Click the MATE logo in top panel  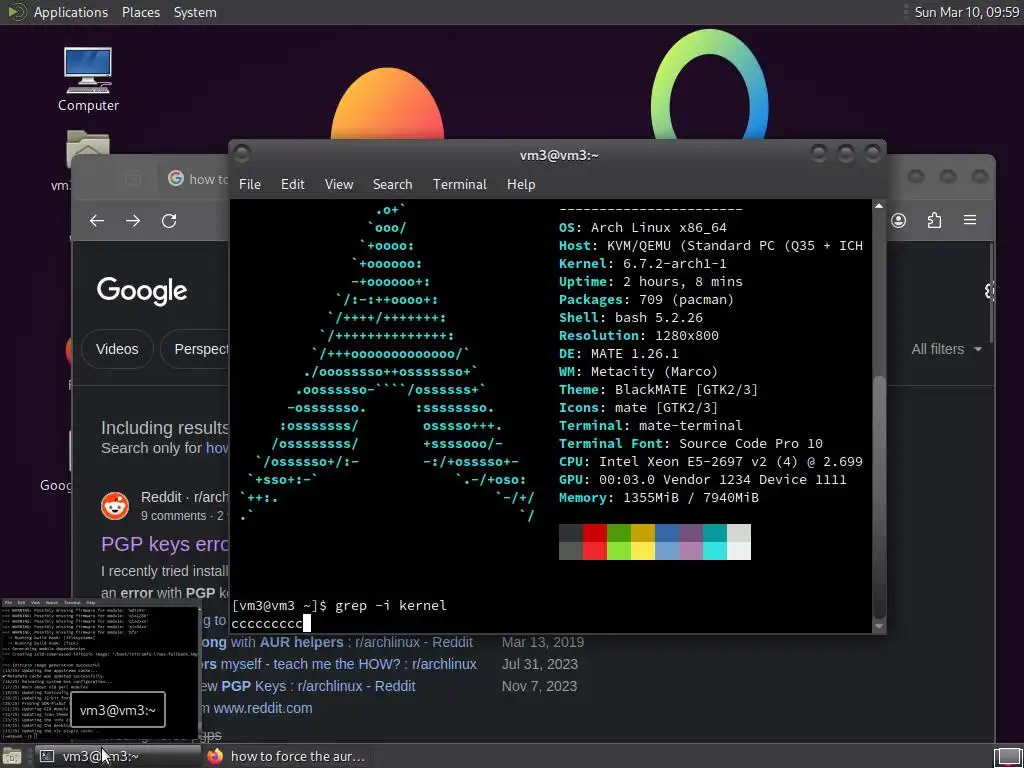[x=16, y=12]
